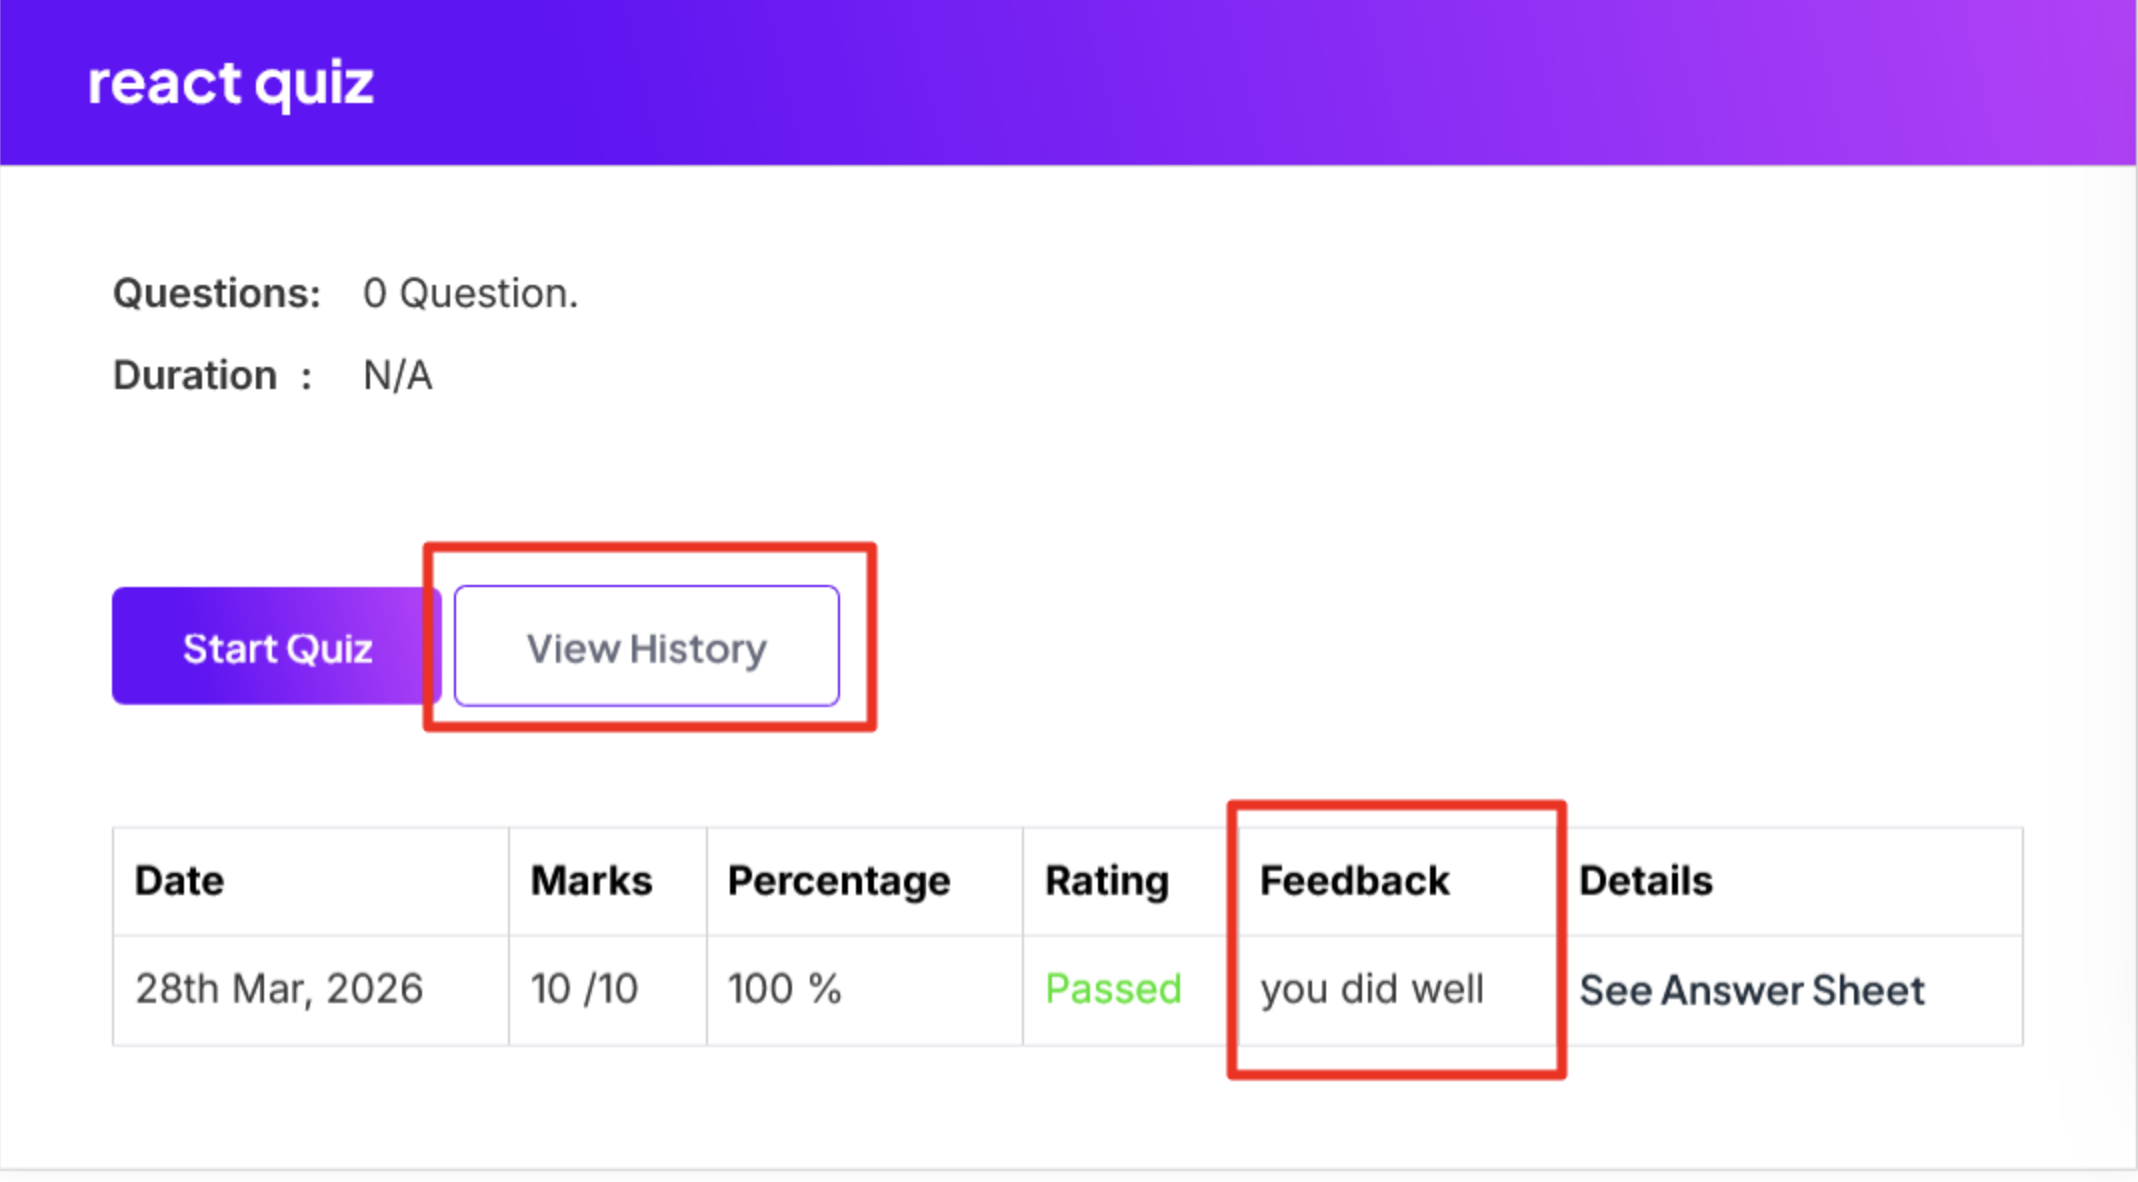Select the "you did well" feedback text
2138x1182 pixels.
[x=1371, y=989]
